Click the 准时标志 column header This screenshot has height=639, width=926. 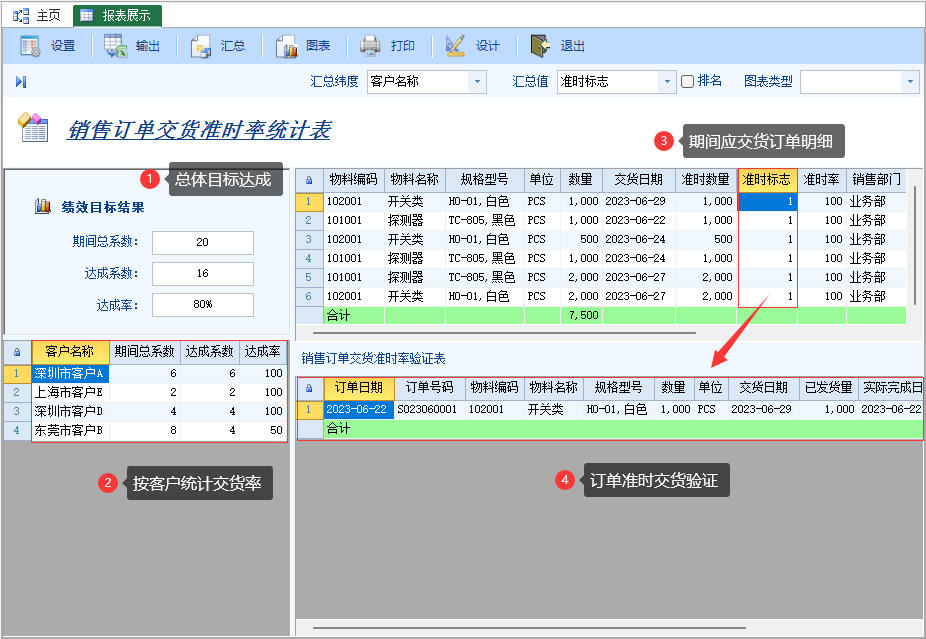coord(767,180)
